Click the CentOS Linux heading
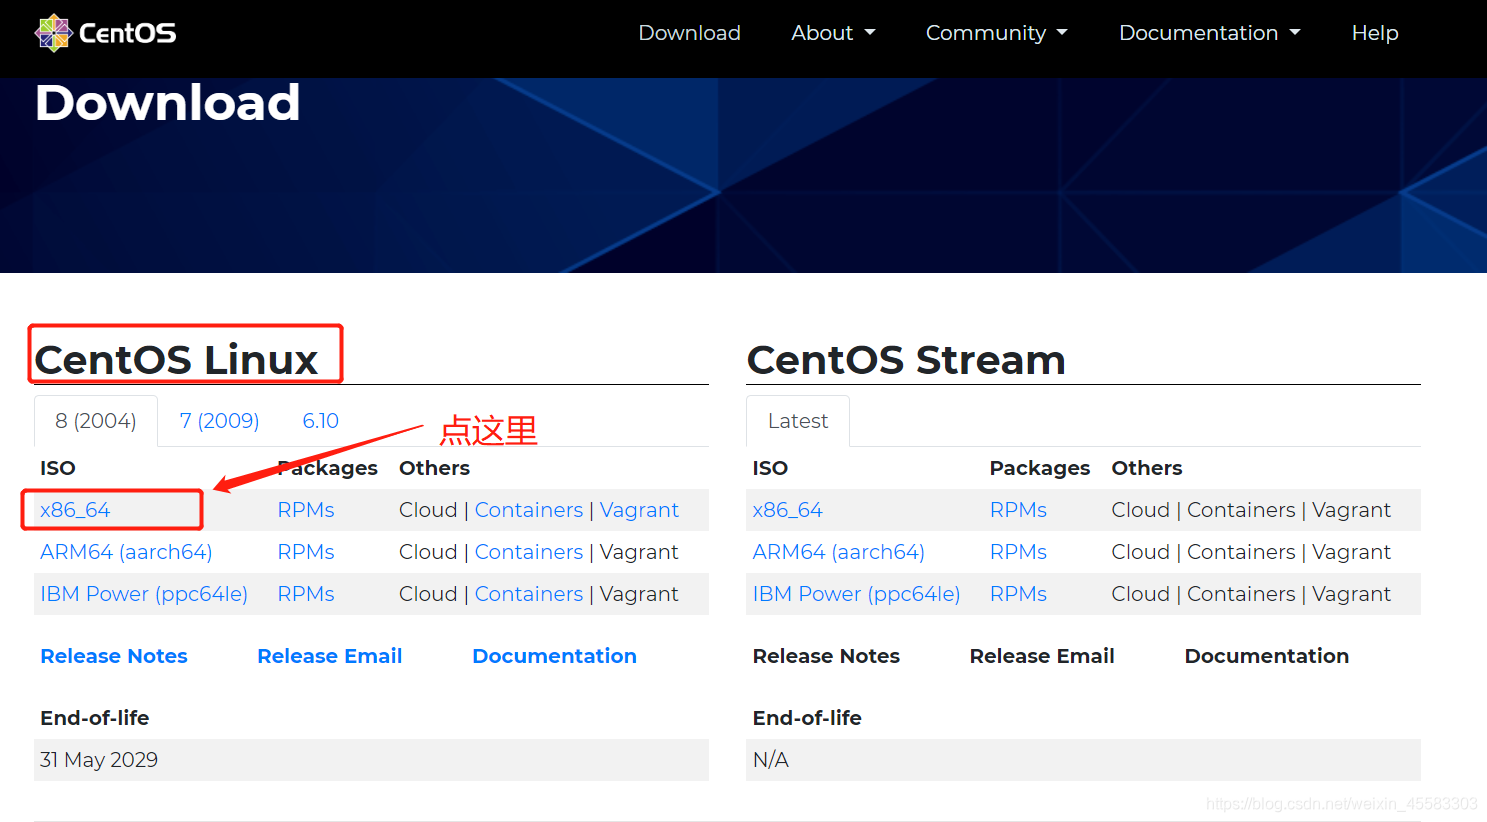Viewport: 1487px width, 822px height. tap(177, 360)
